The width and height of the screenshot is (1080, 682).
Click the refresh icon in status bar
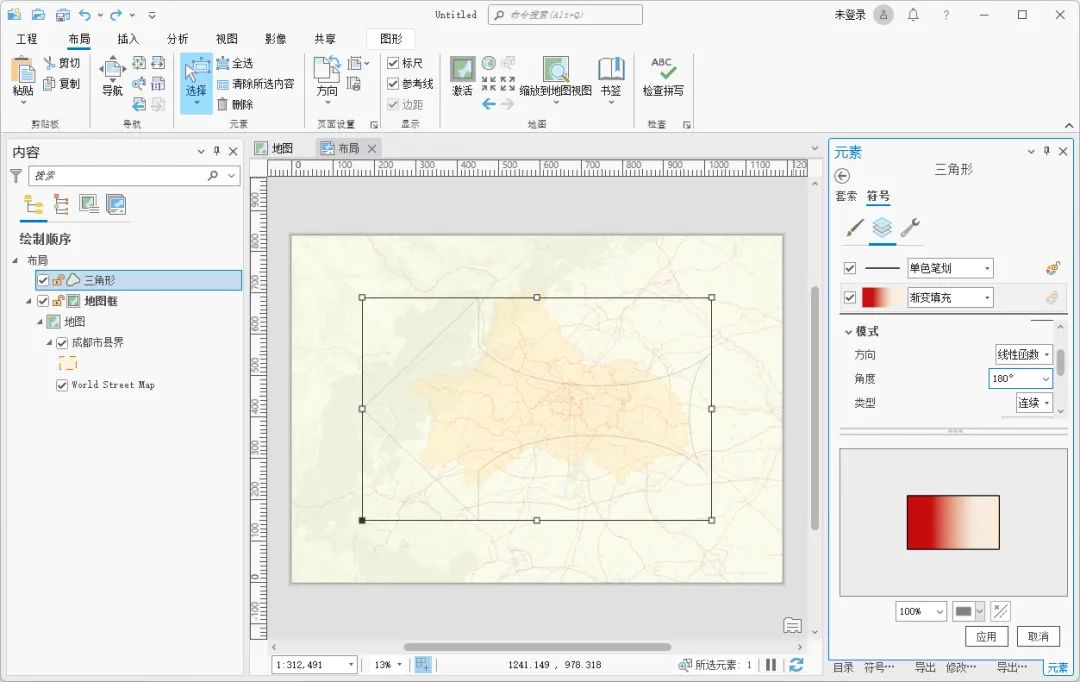pyautogui.click(x=796, y=665)
